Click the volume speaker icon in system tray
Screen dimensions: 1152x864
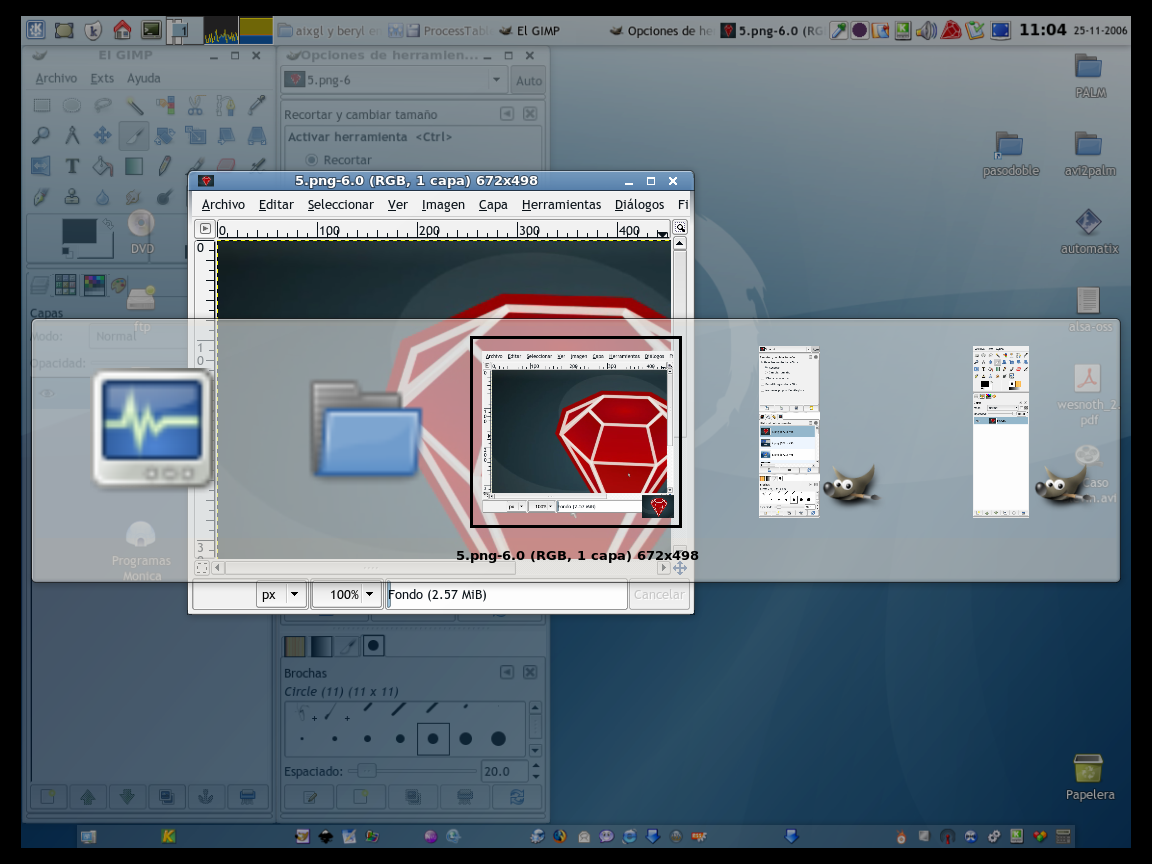click(x=926, y=30)
